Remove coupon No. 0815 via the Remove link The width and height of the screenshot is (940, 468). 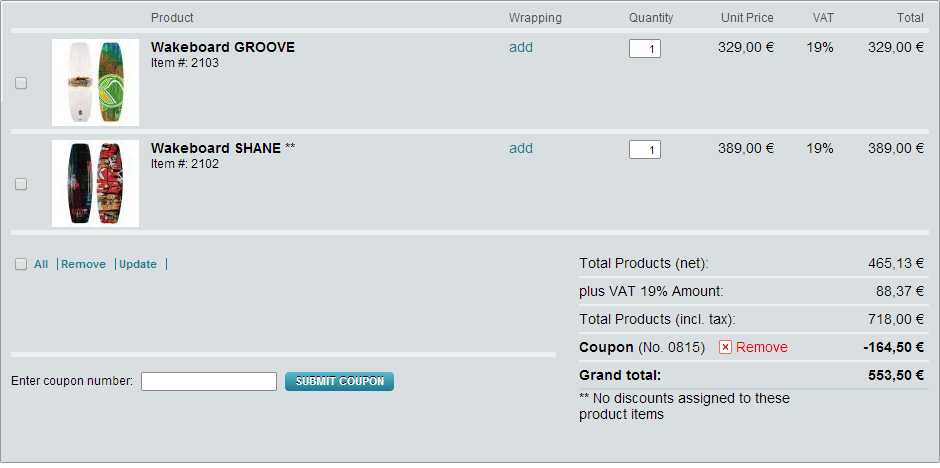(x=761, y=347)
